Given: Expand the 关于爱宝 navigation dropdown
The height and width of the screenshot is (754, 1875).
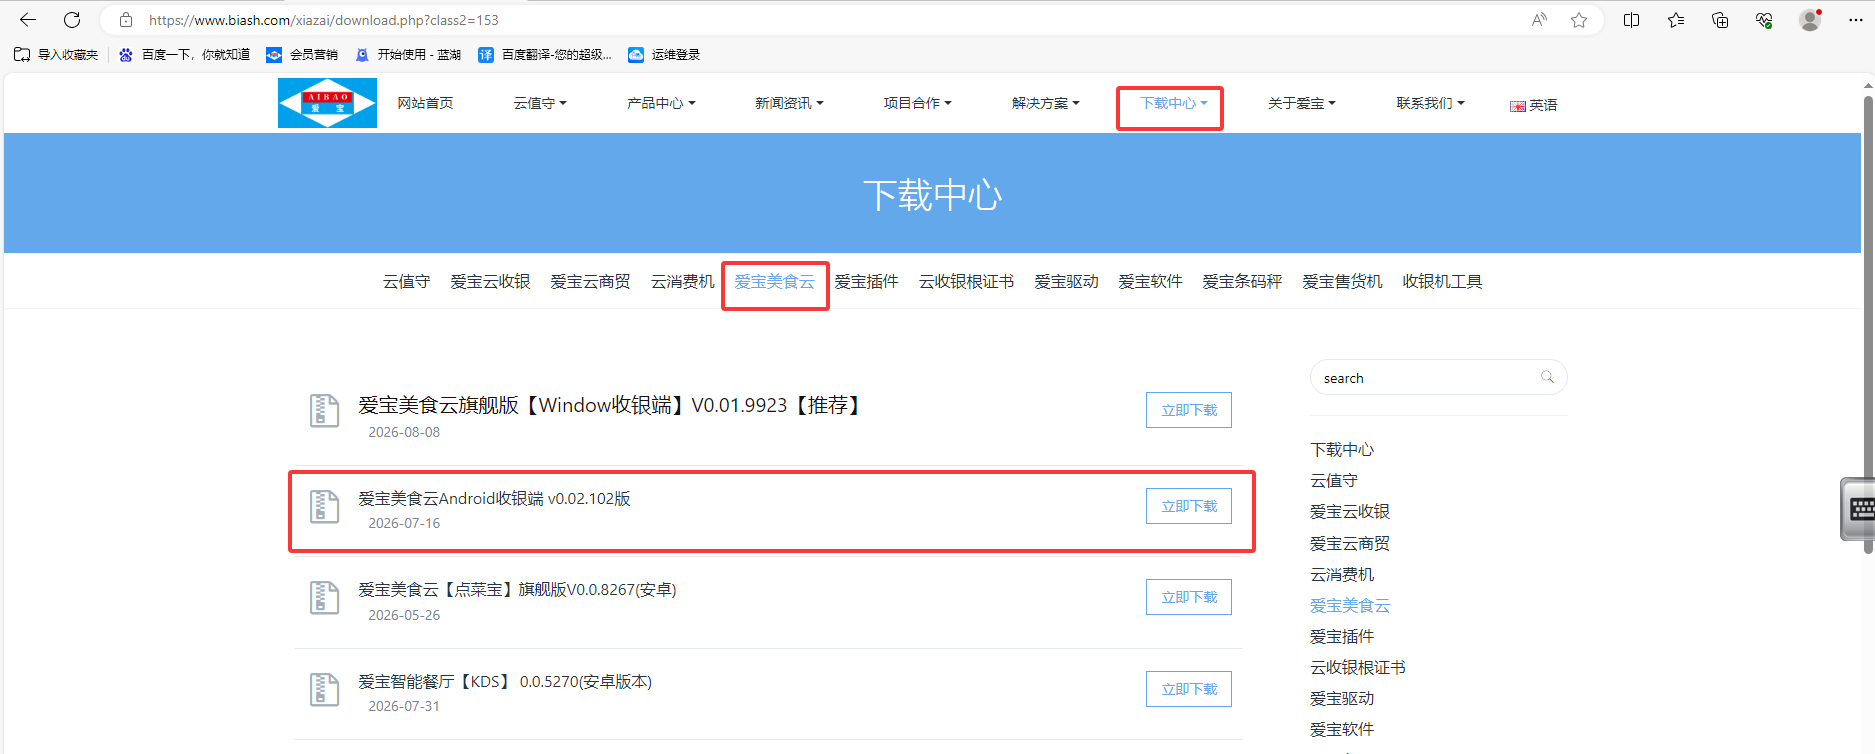Looking at the screenshot, I should point(1302,103).
